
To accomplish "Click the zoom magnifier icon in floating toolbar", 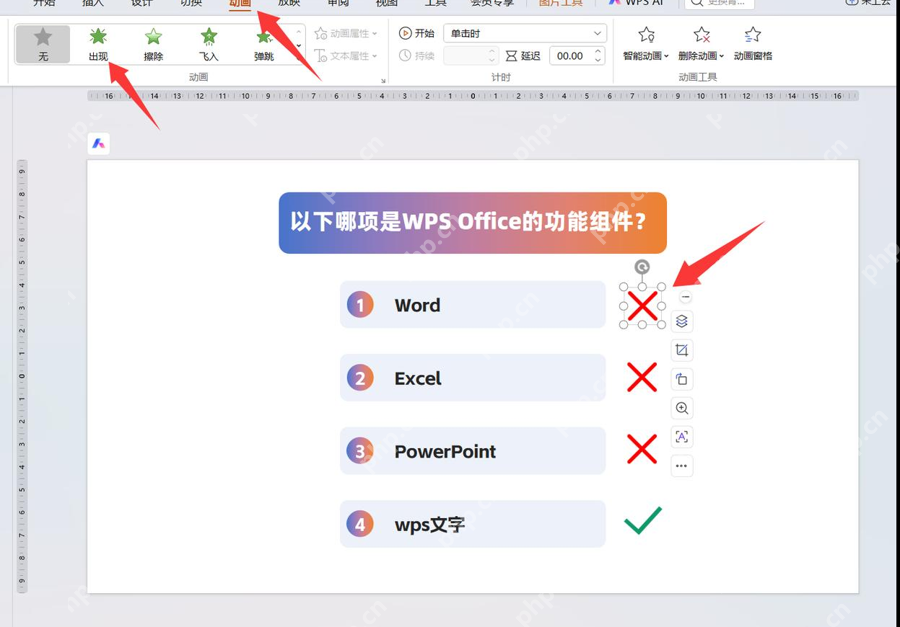I will (x=682, y=408).
